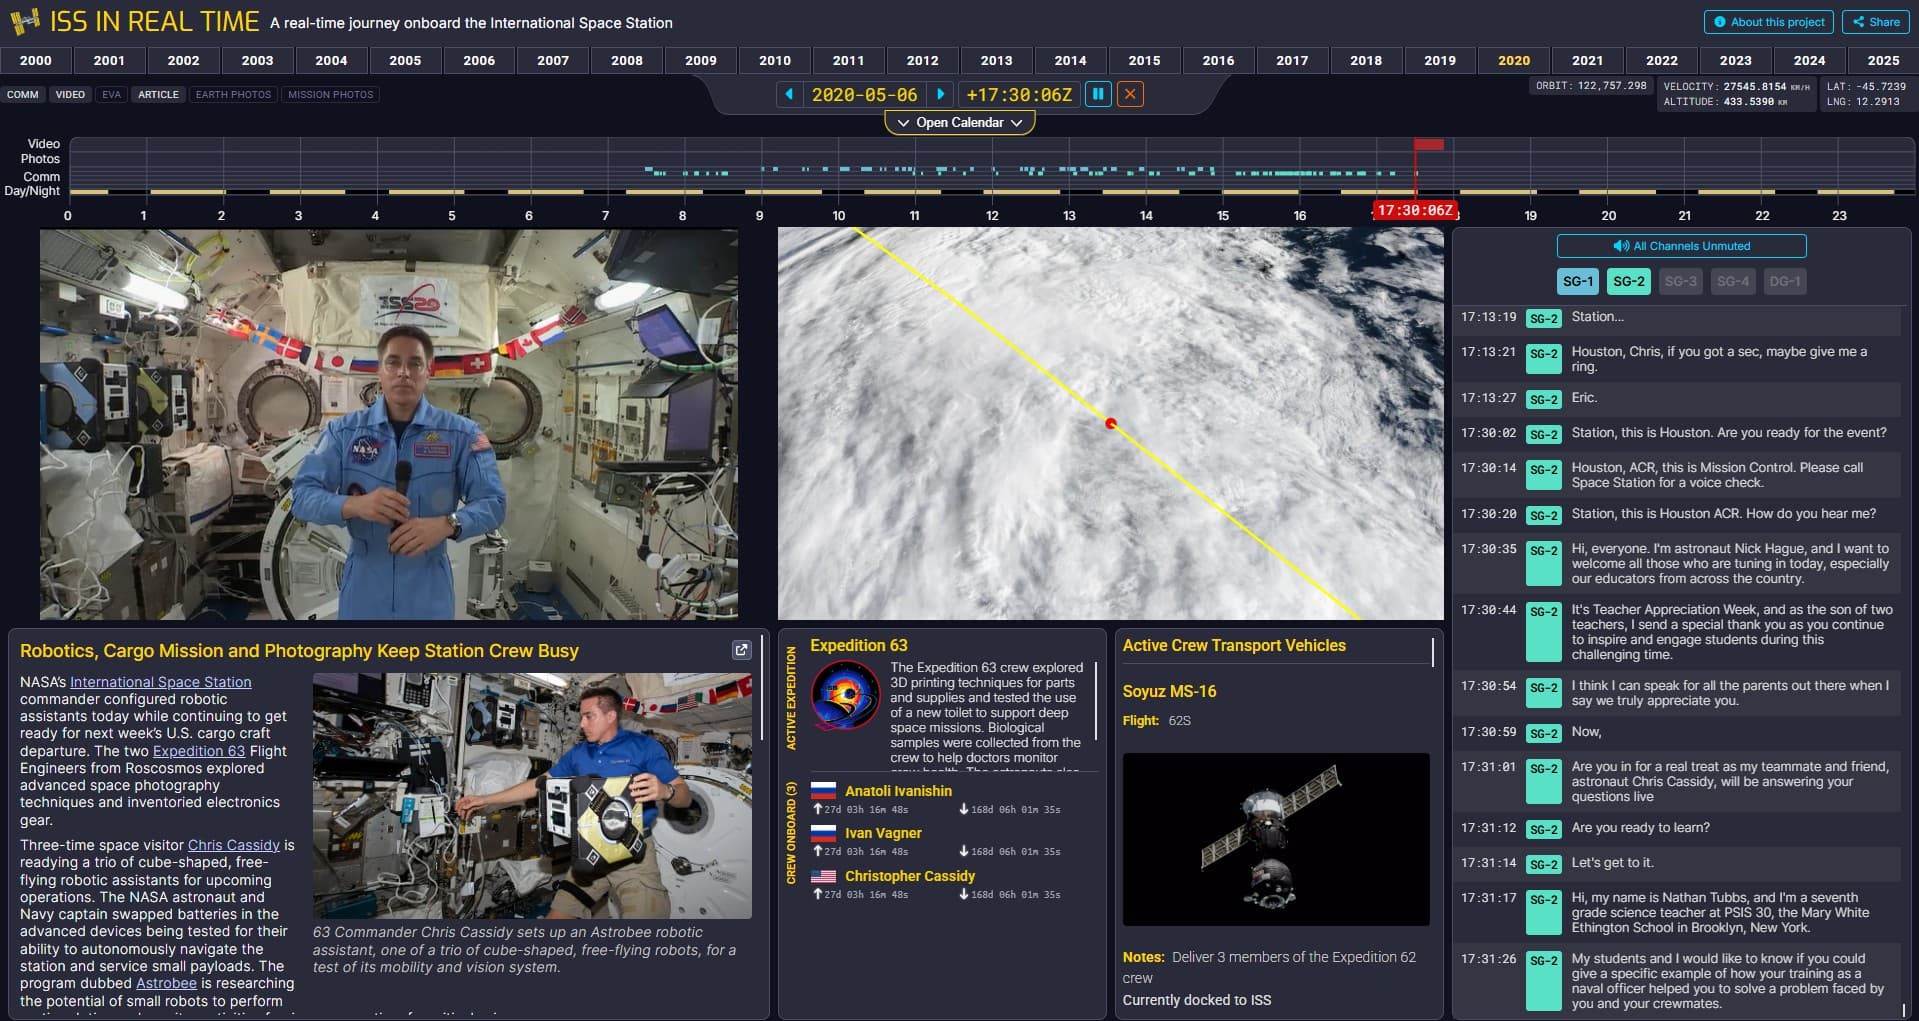Click the Expedition 63 mission patch

click(846, 698)
